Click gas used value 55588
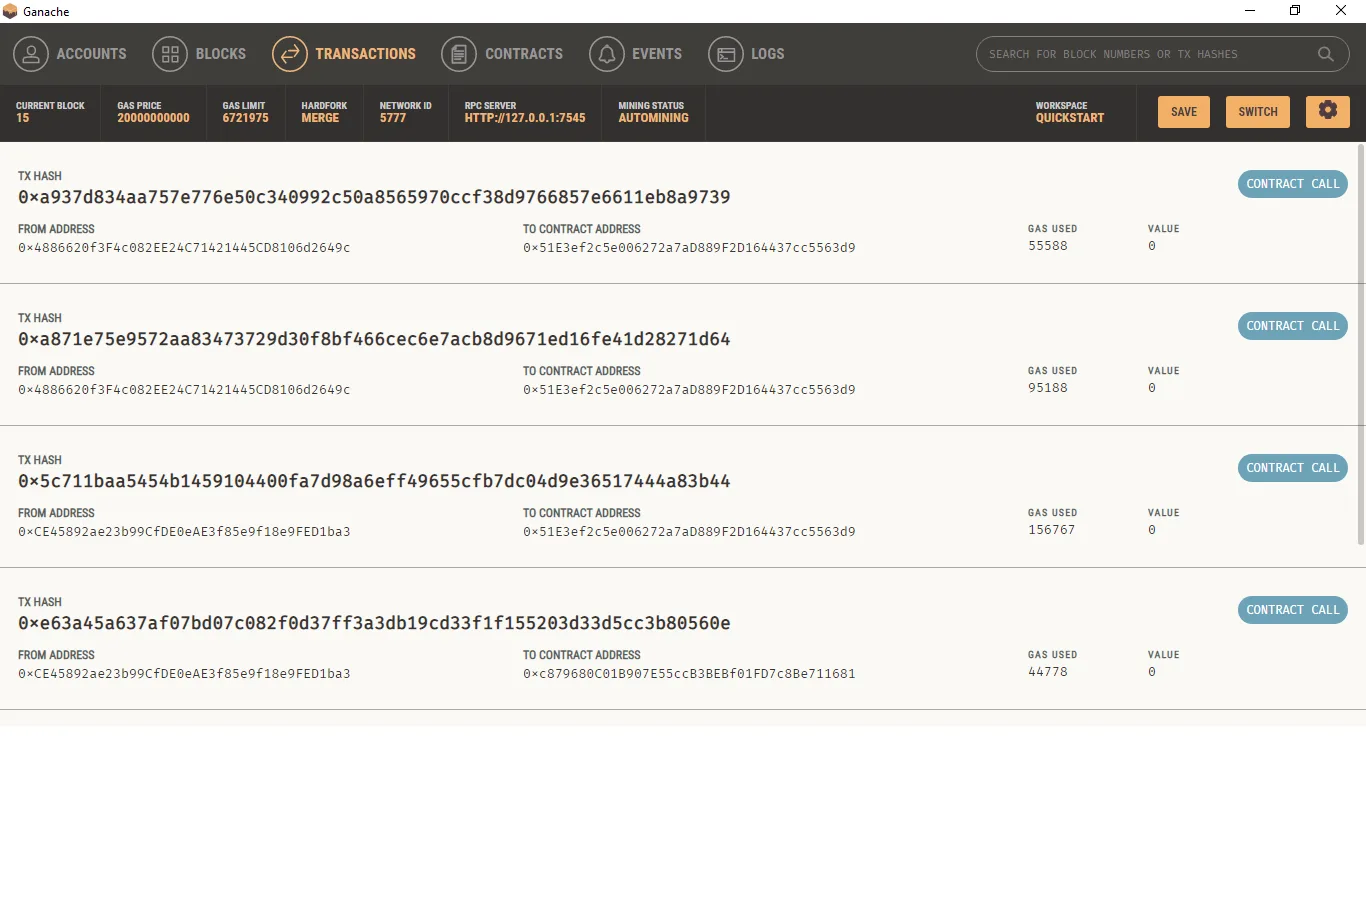Screen dimensions: 1366x910 pyautogui.click(x=1048, y=246)
